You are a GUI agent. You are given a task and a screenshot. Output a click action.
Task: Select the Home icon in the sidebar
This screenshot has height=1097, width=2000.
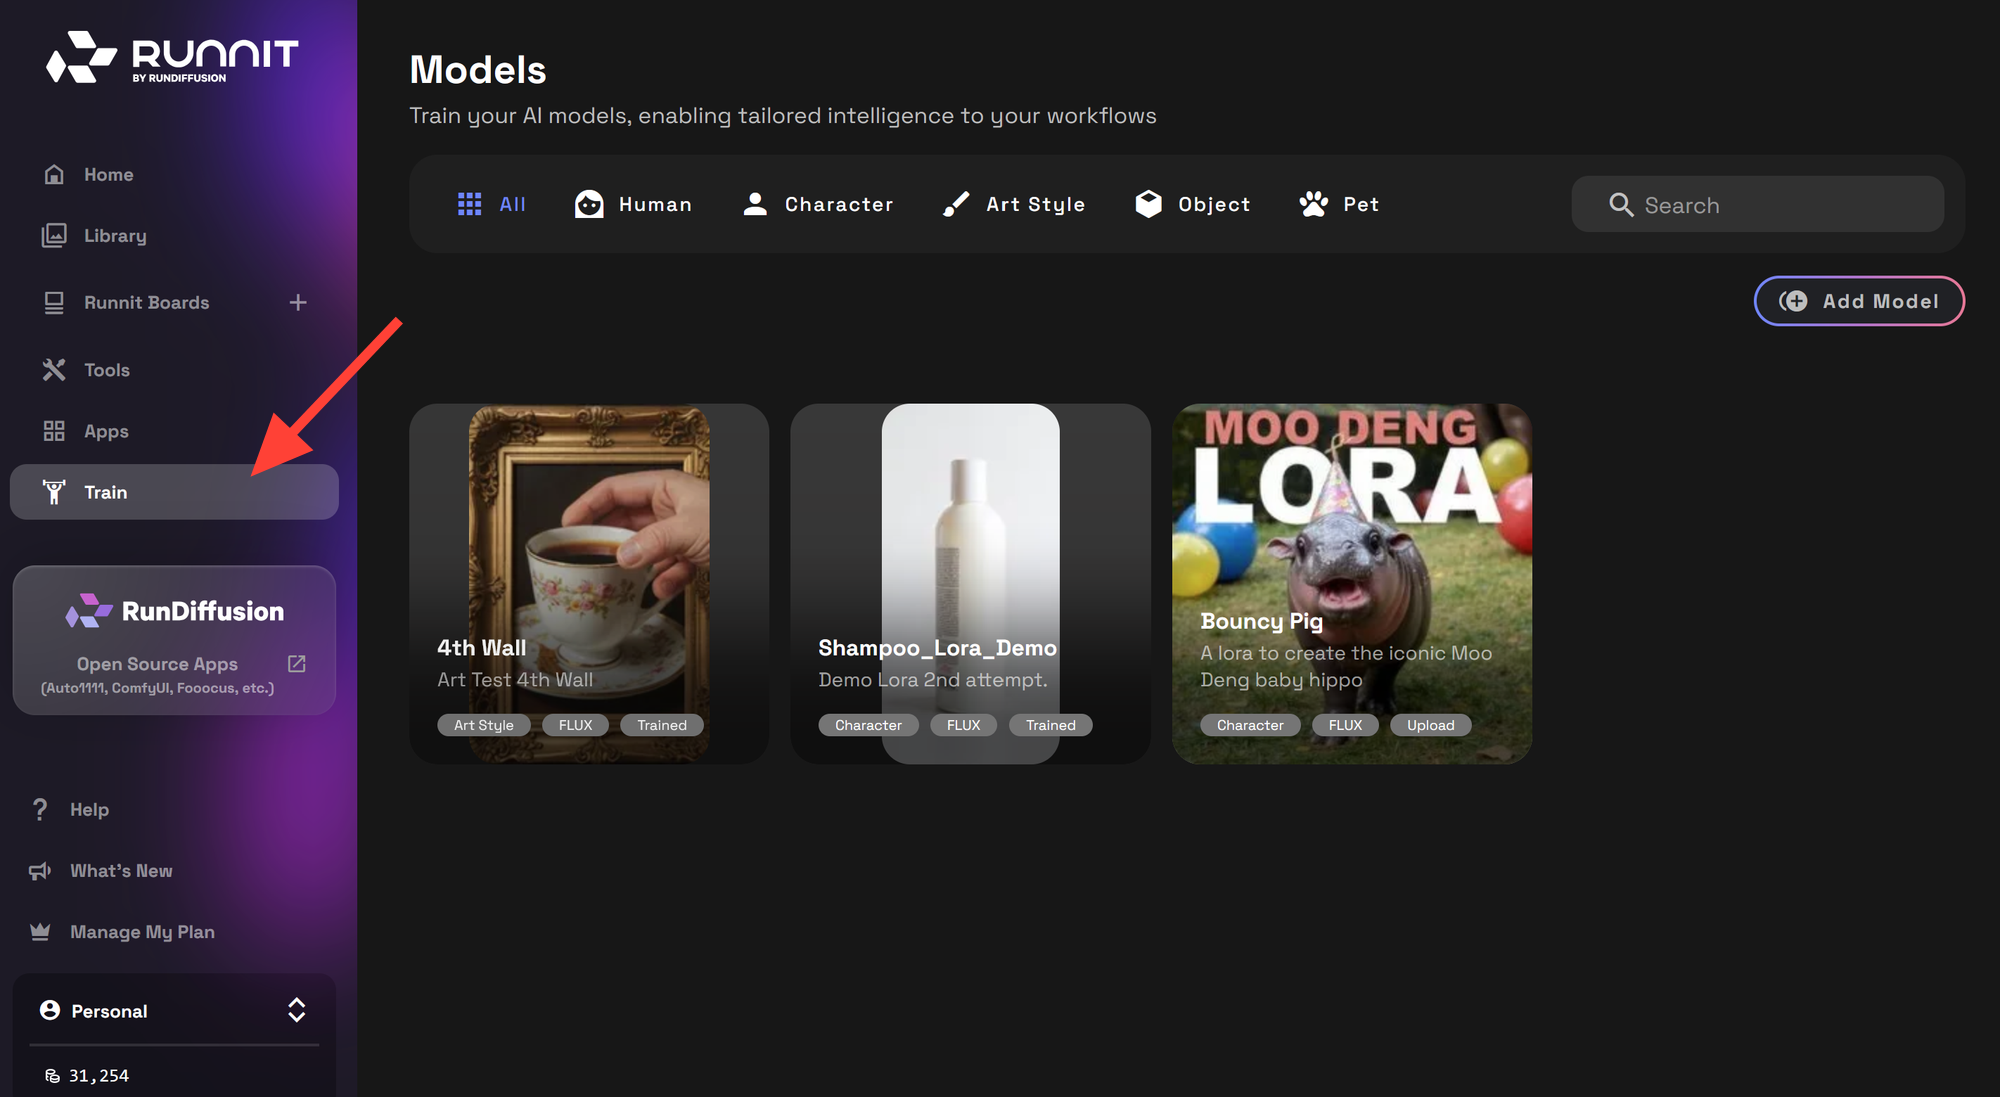(x=54, y=174)
